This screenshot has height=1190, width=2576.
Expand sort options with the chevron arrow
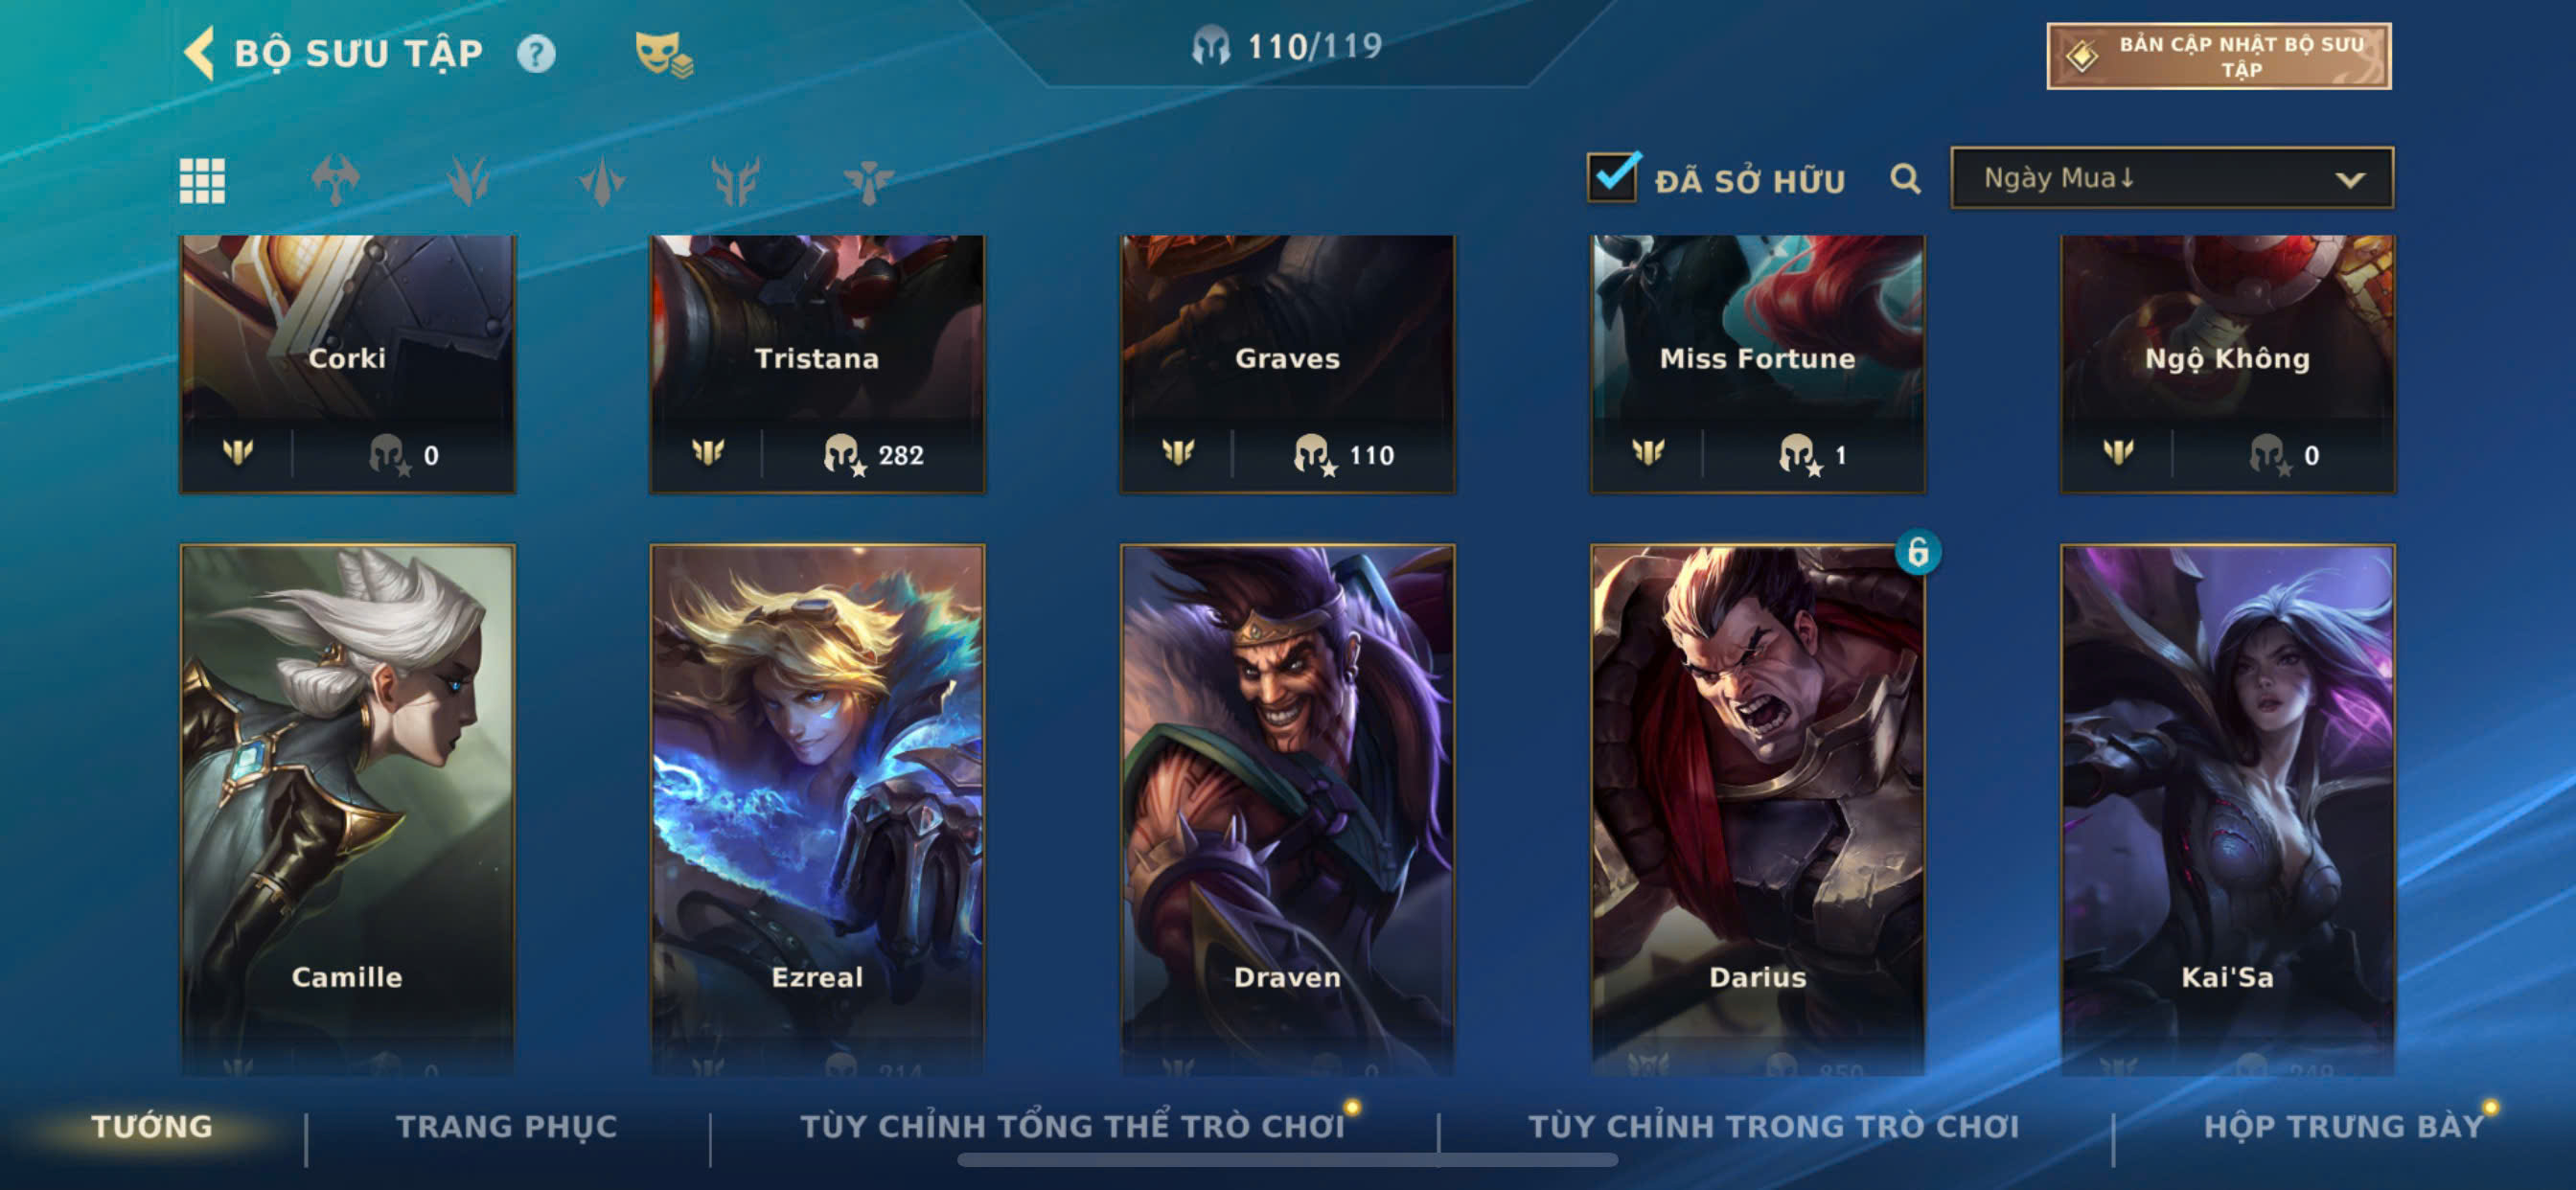tap(2350, 180)
